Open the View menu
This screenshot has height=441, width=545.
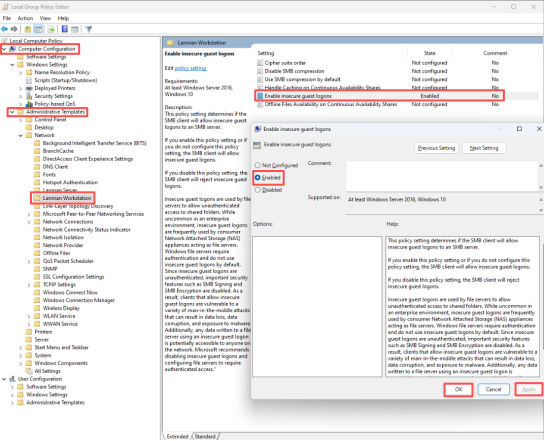tap(45, 18)
